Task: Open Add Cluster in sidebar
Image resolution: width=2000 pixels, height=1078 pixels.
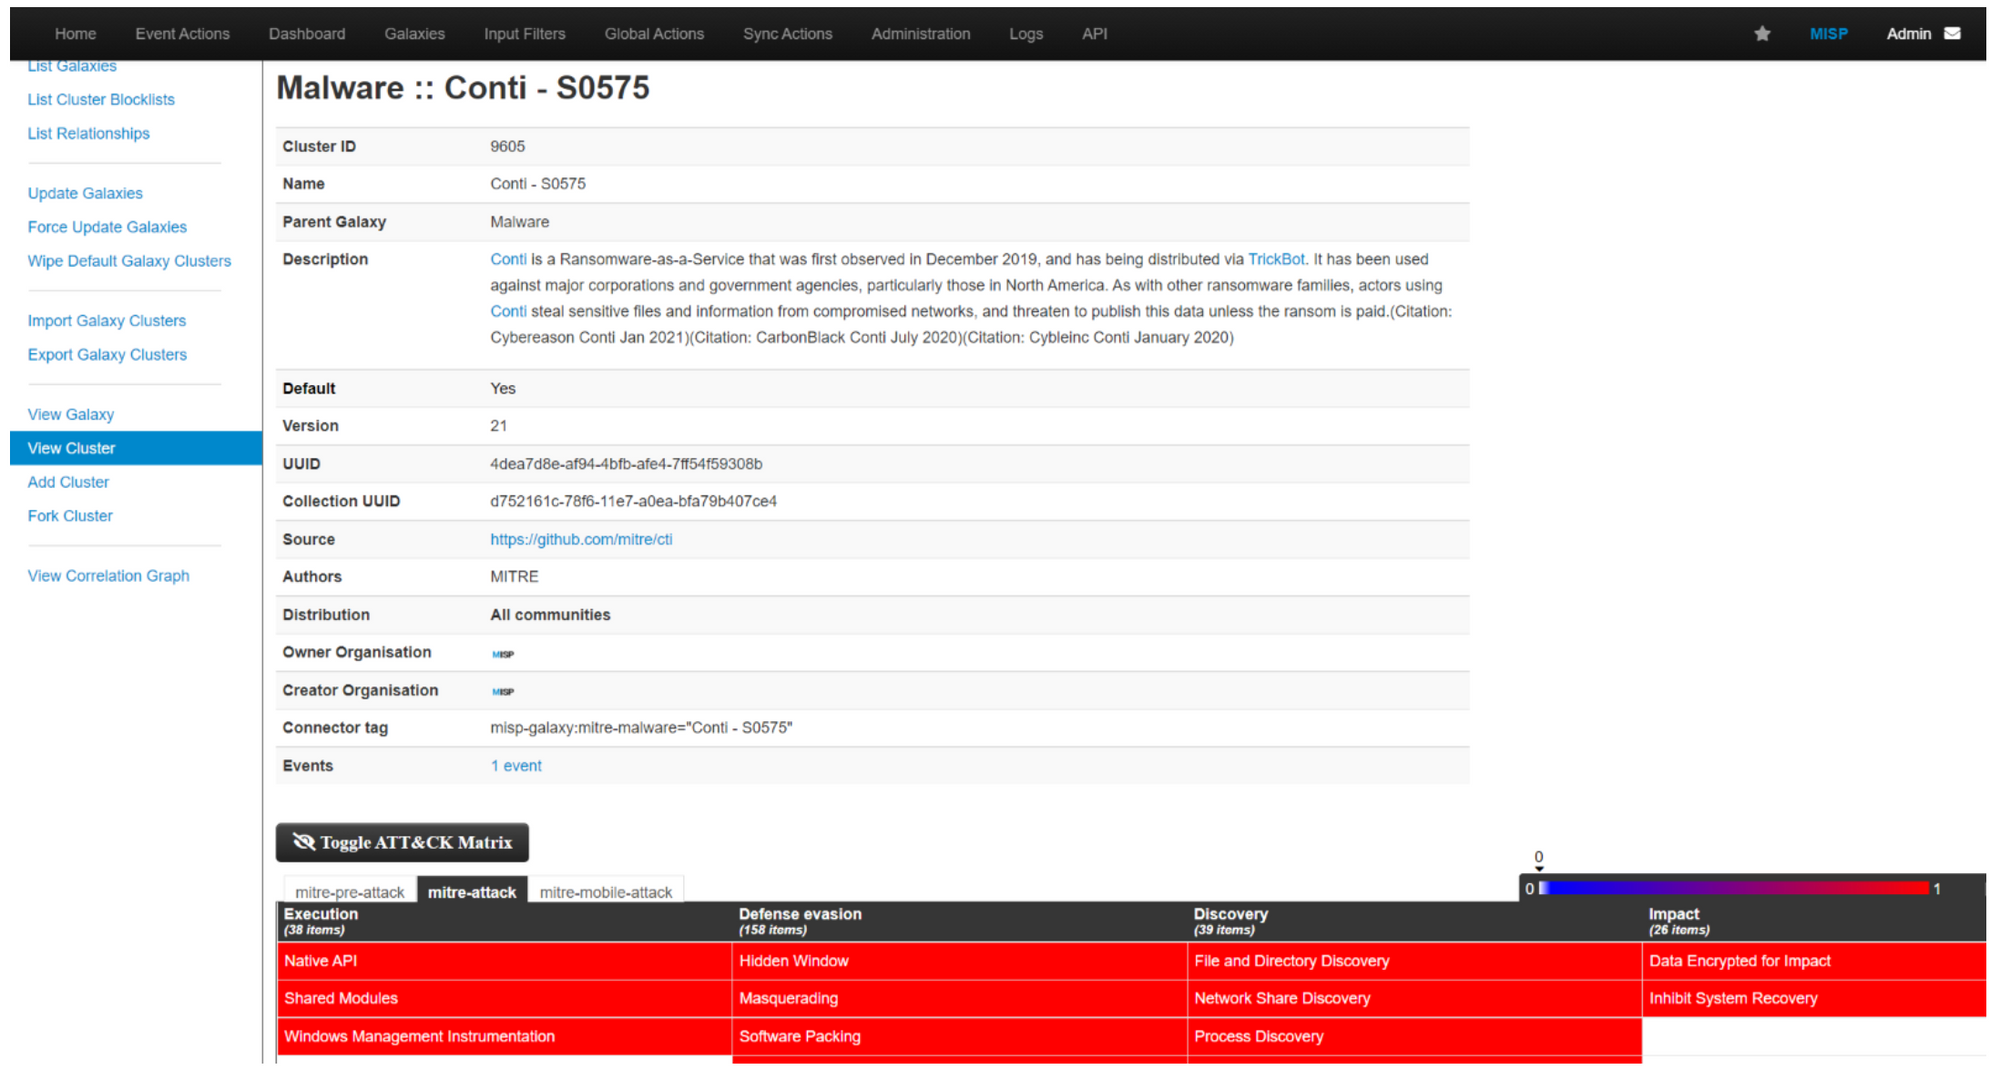Action: pyautogui.click(x=68, y=483)
